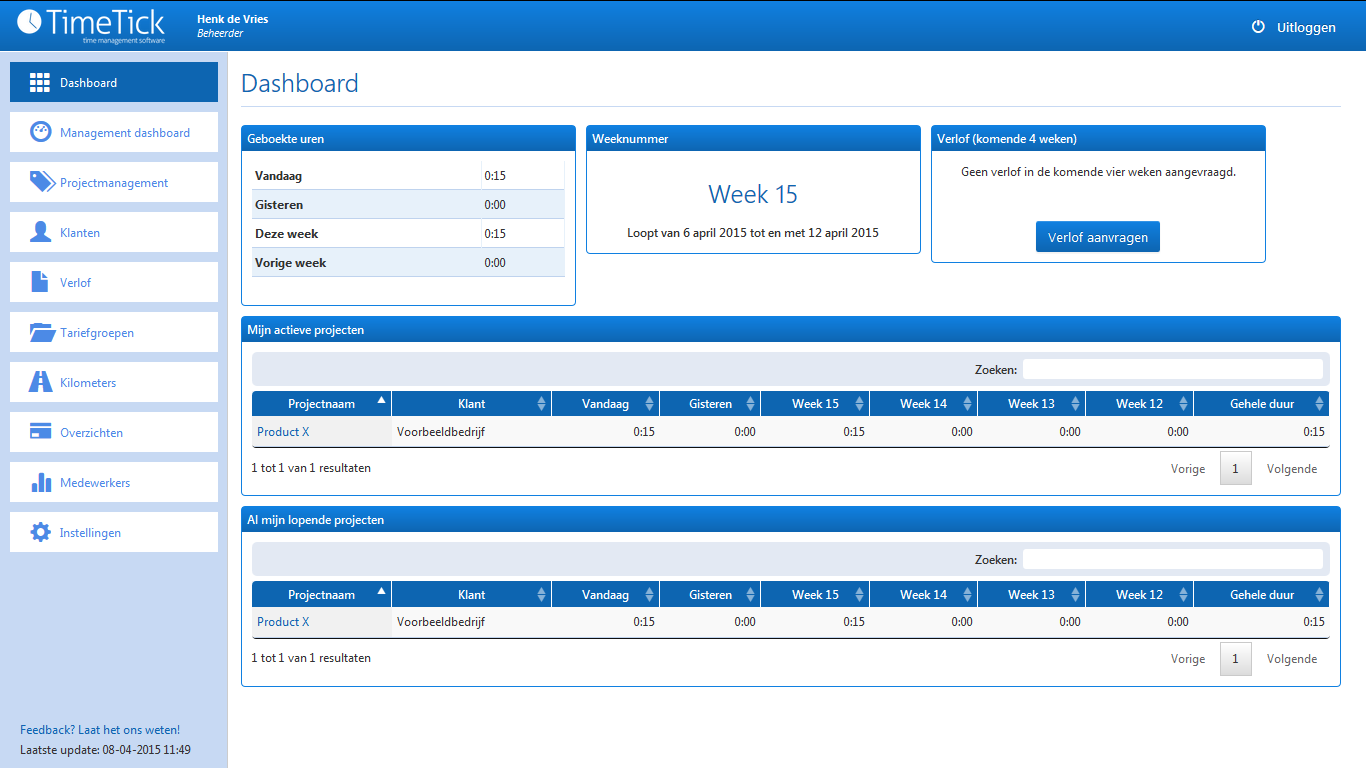The width and height of the screenshot is (1366, 768).
Task: Sort lopende projecten by Week 15
Action: [815, 595]
